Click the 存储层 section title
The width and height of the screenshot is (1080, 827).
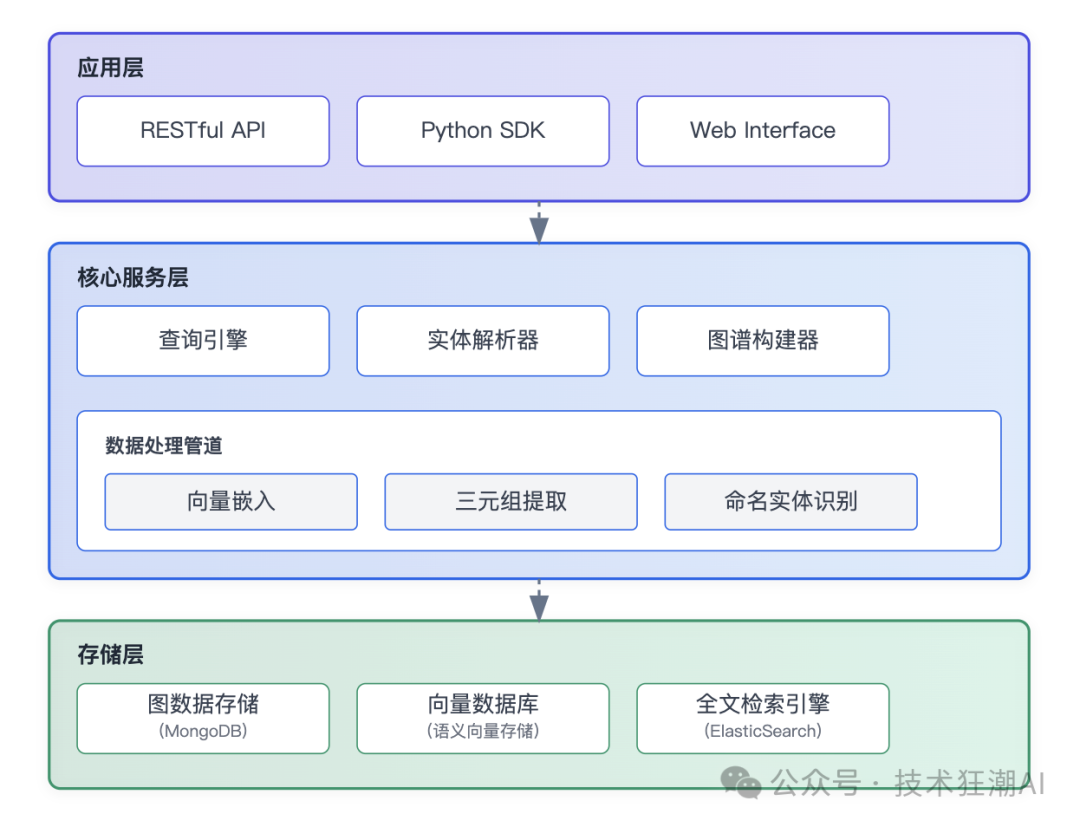[110, 656]
